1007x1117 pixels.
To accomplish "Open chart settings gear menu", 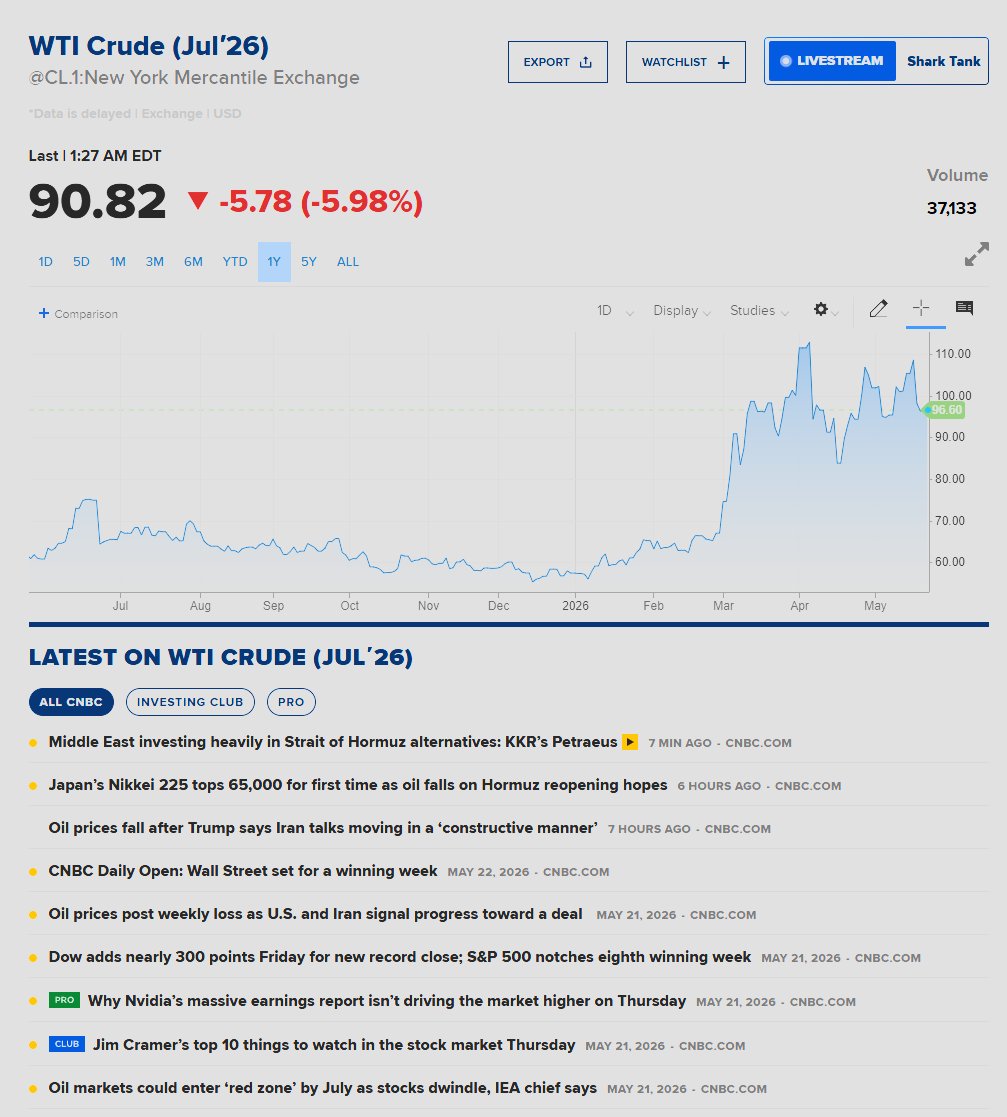I will (825, 309).
